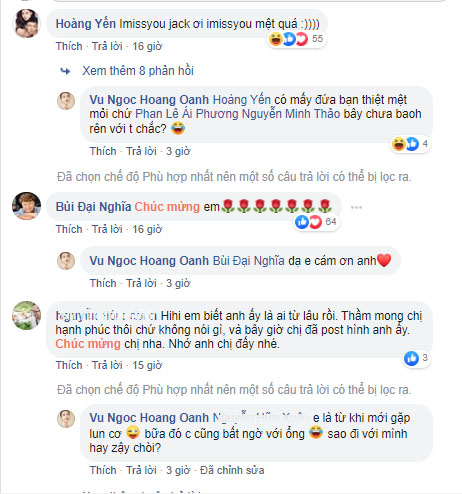
Task: Like Hoàng Yến's comment via Thích
Action: pyautogui.click(x=69, y=46)
